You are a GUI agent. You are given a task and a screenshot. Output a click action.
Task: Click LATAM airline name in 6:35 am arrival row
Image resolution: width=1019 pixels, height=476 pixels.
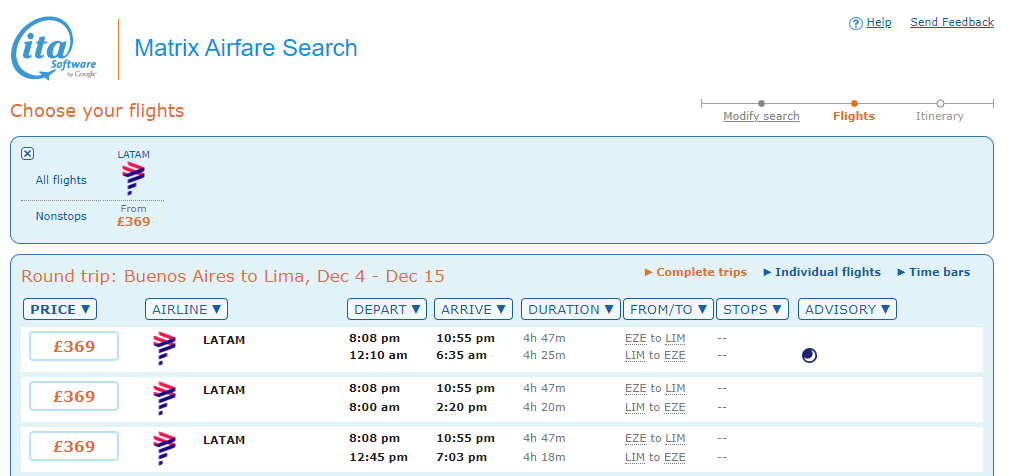(x=224, y=340)
